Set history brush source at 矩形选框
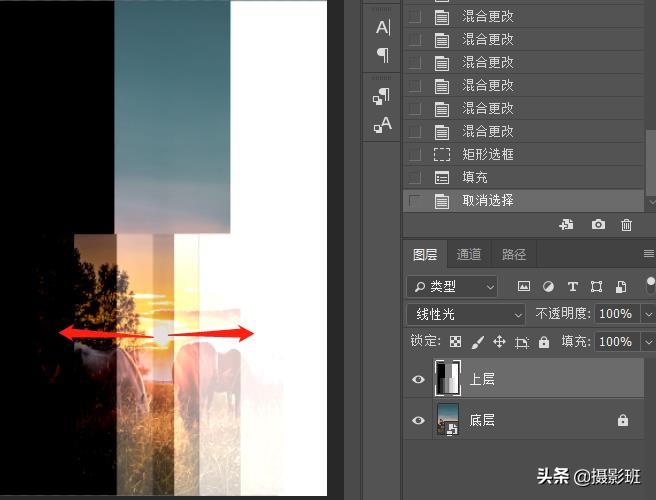The width and height of the screenshot is (656, 500). tap(415, 154)
